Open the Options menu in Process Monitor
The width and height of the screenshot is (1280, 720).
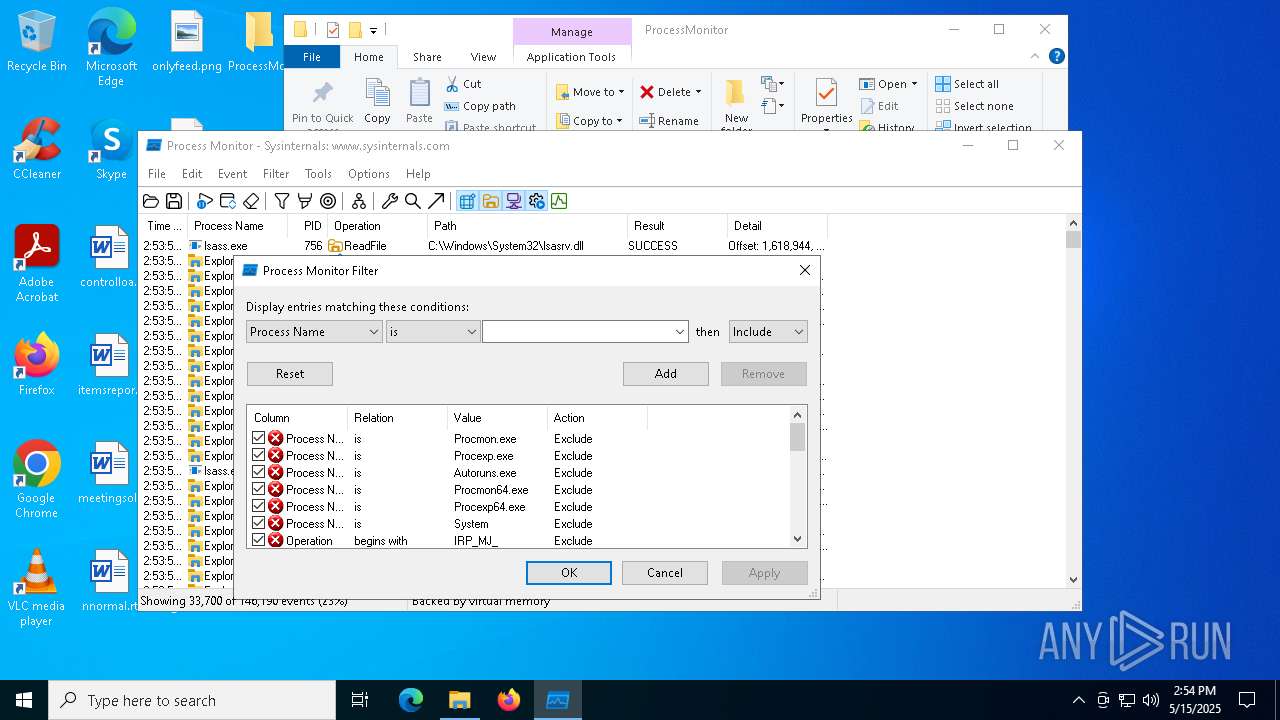tap(369, 174)
